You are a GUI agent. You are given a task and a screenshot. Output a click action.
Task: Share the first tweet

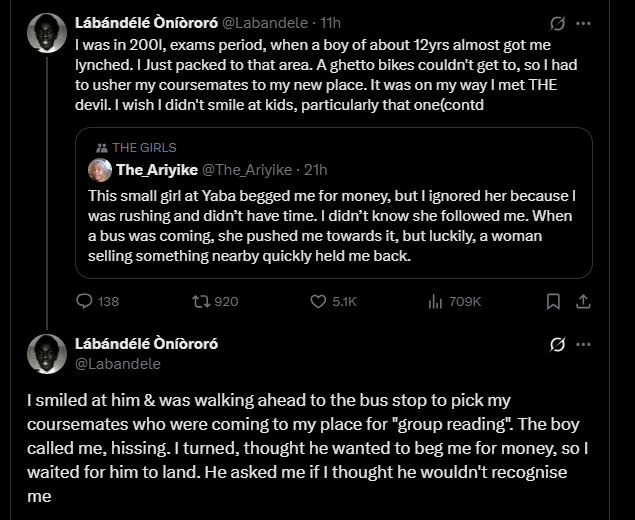tap(584, 301)
